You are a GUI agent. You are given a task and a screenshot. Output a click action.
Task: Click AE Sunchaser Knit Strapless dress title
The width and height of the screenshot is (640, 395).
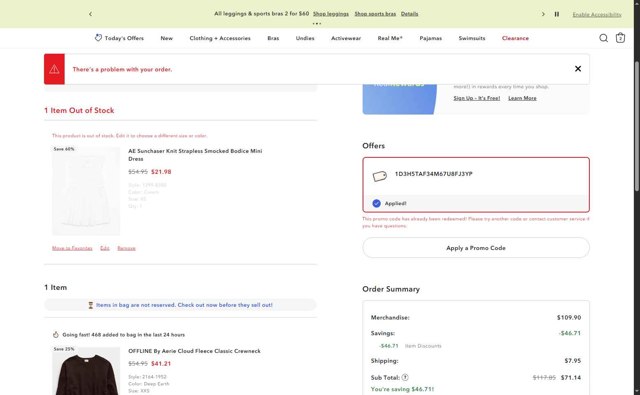[195, 155]
